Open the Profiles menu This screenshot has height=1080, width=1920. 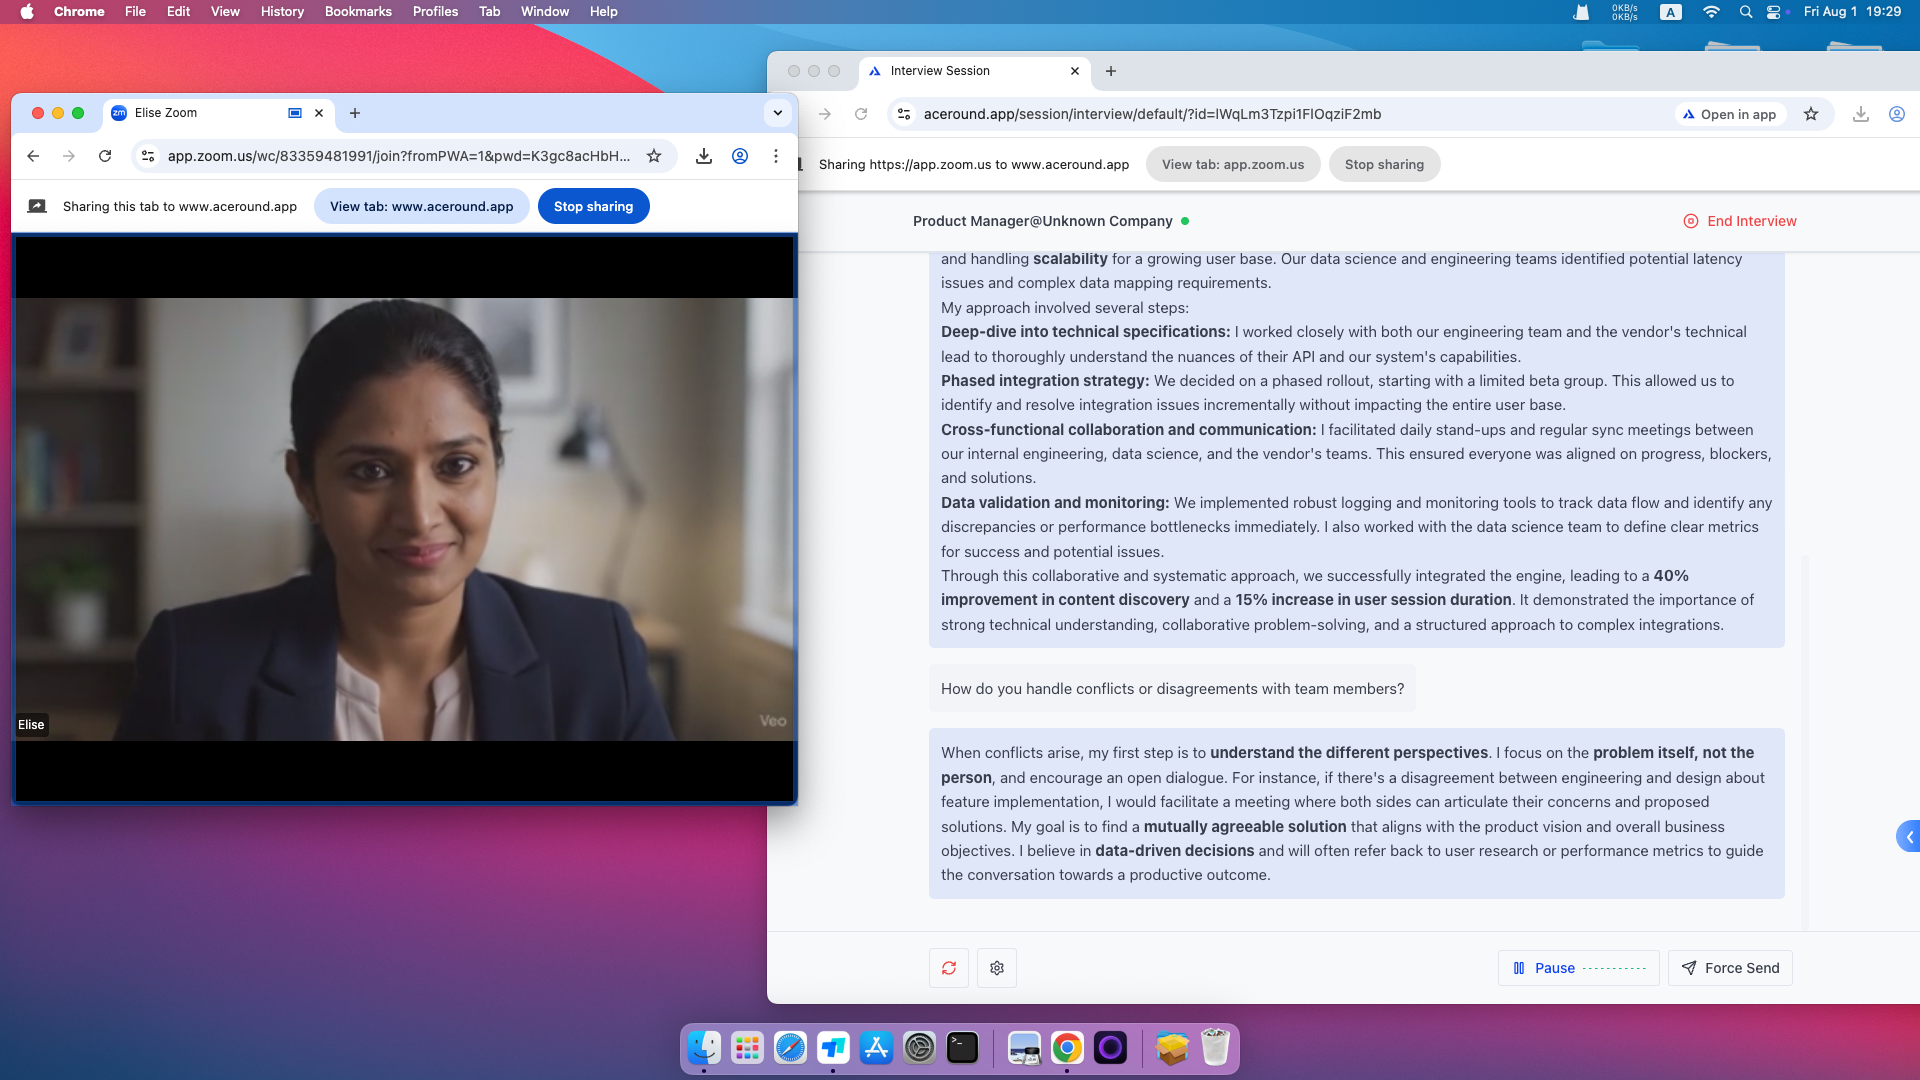435,12
